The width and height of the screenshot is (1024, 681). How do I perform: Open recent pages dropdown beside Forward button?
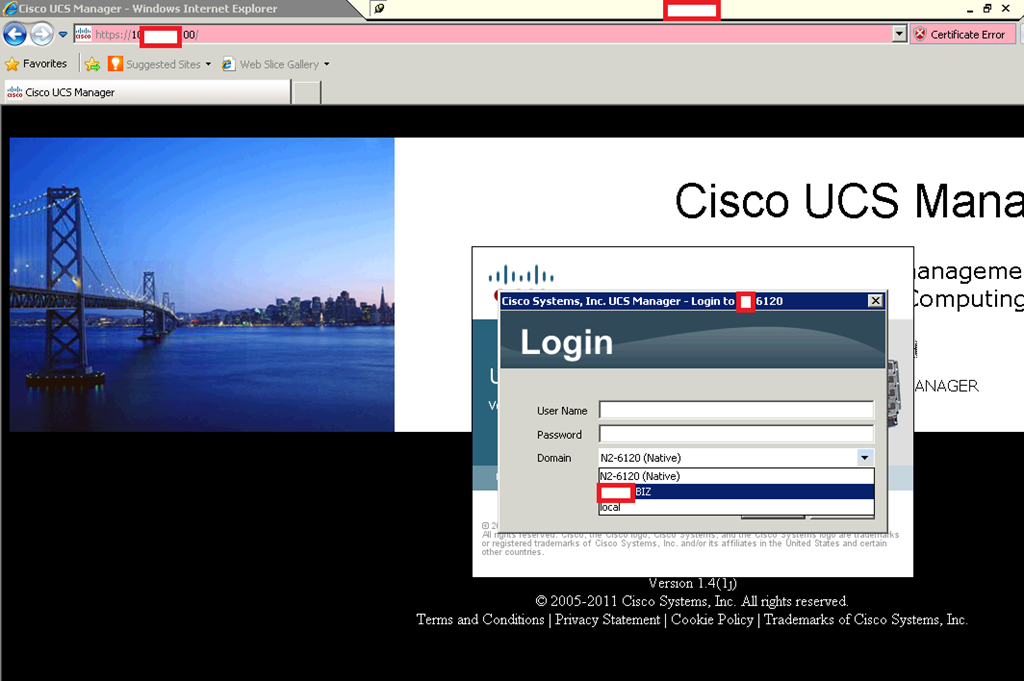[63, 35]
